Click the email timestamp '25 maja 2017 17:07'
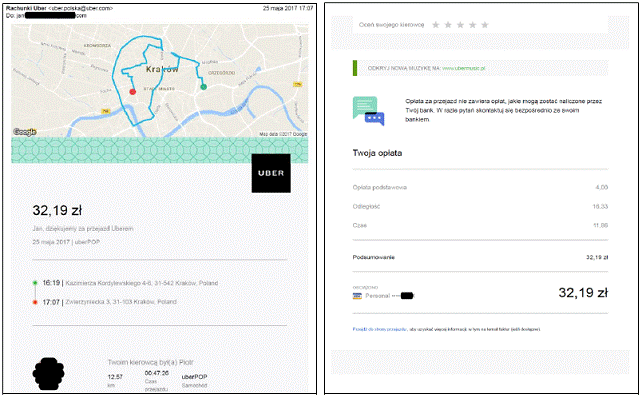The image size is (642, 398). [288, 8]
